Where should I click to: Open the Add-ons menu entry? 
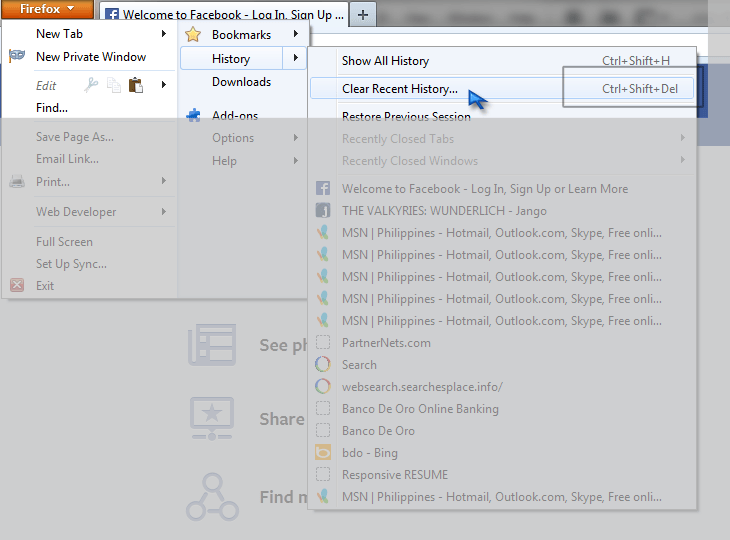click(x=235, y=115)
